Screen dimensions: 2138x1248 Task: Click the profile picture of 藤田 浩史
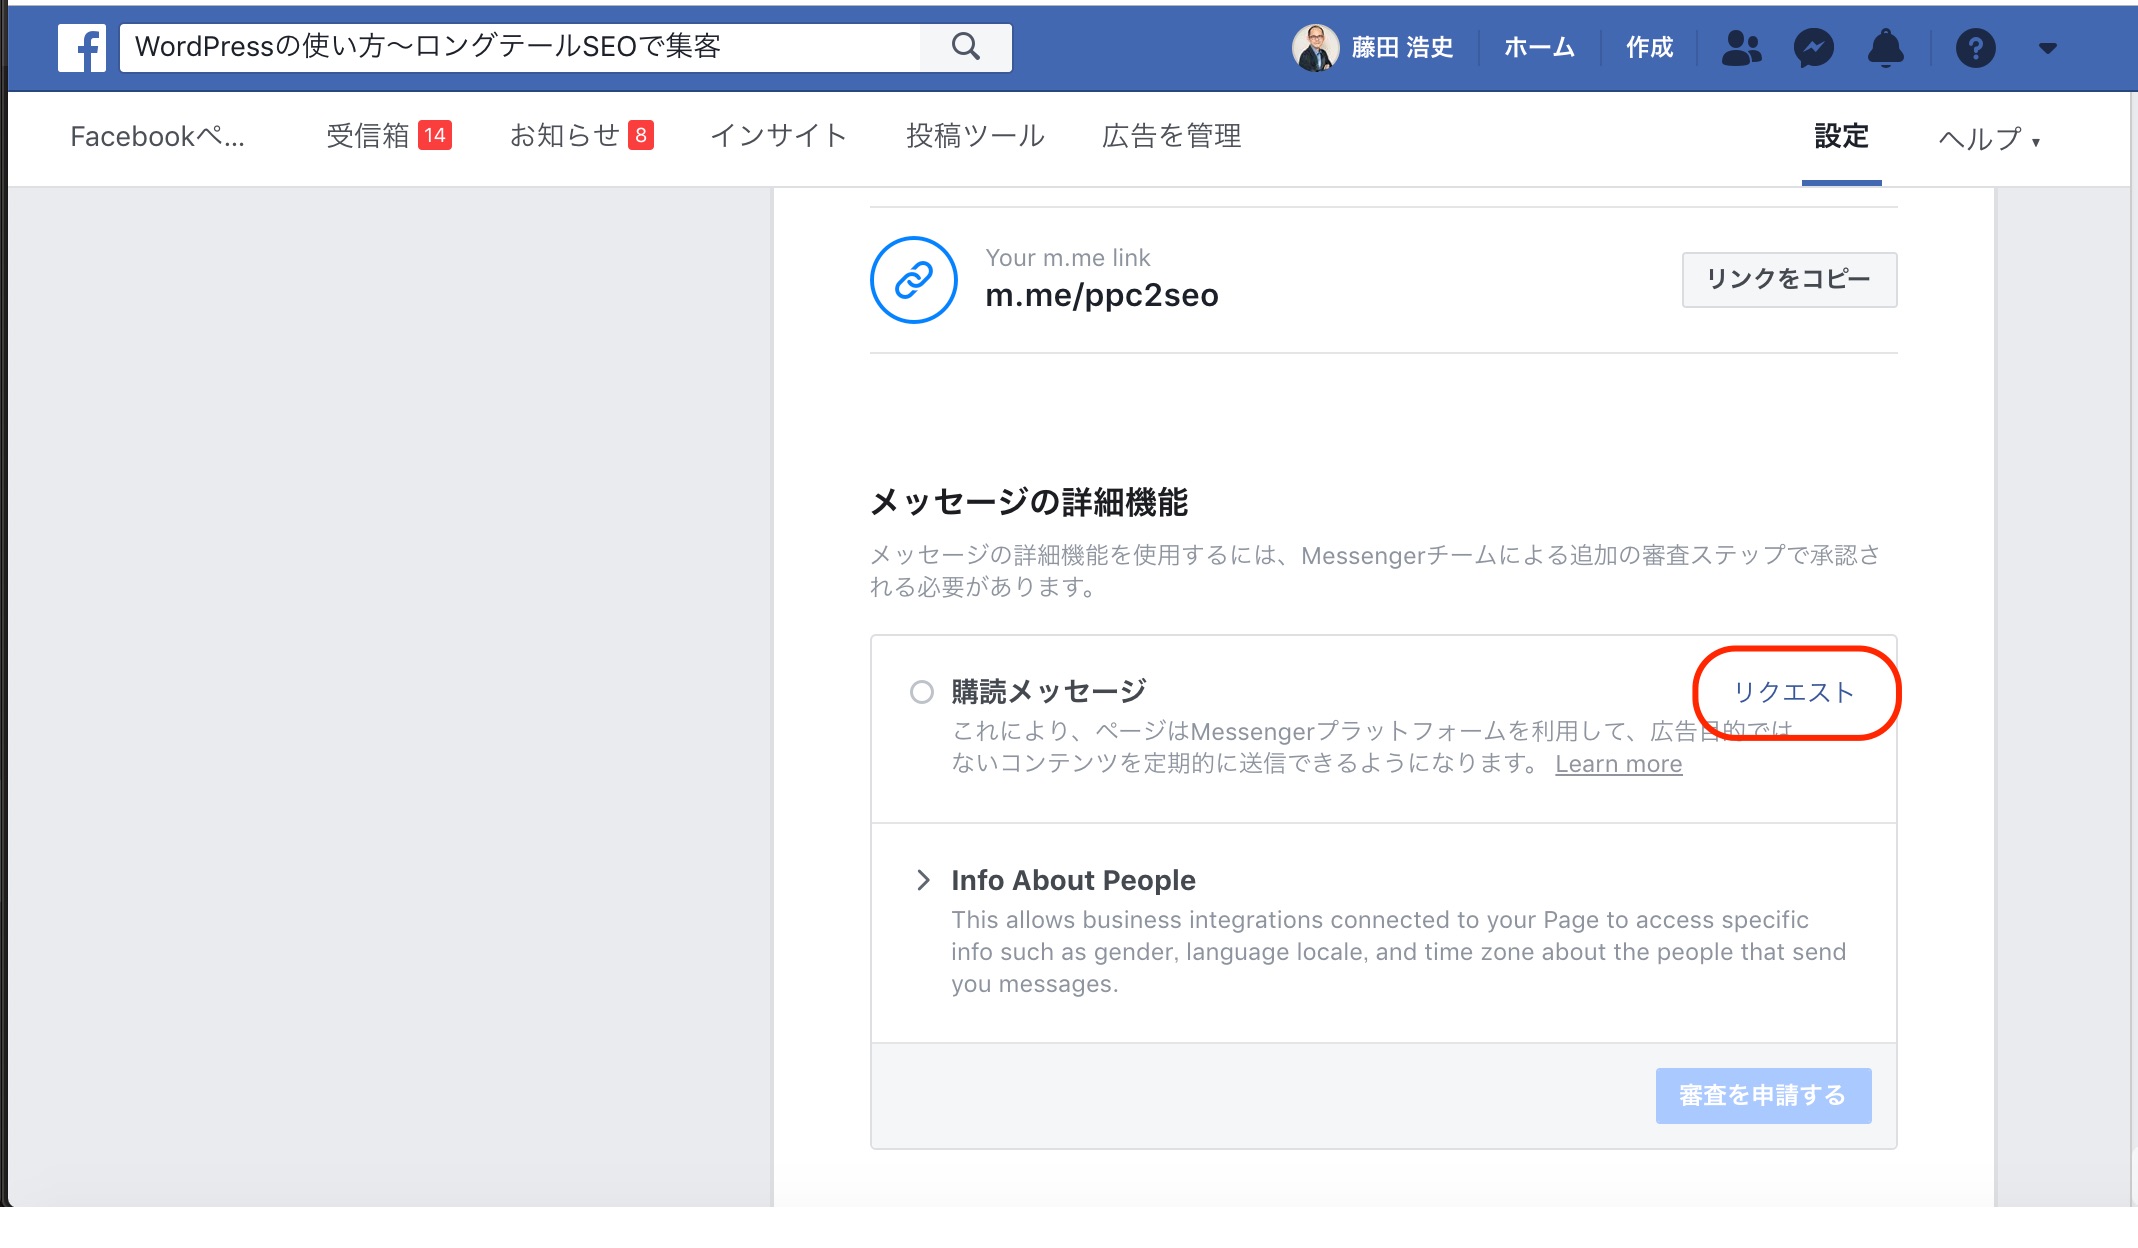click(x=1315, y=47)
